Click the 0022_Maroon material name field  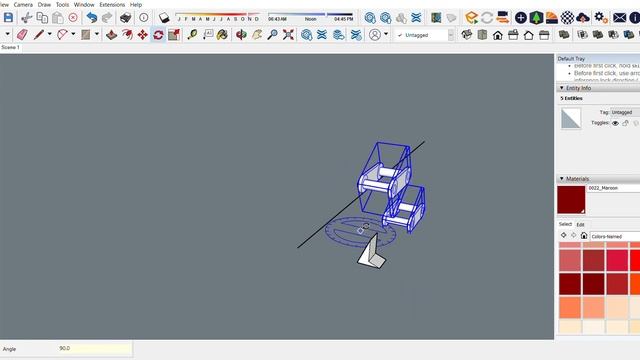click(613, 188)
